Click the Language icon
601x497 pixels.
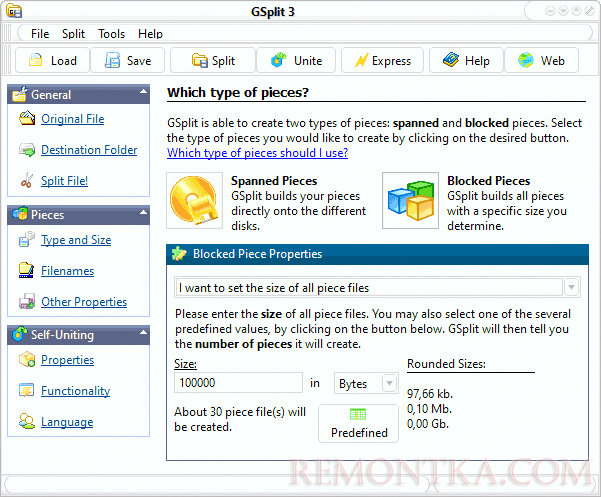pos(27,422)
